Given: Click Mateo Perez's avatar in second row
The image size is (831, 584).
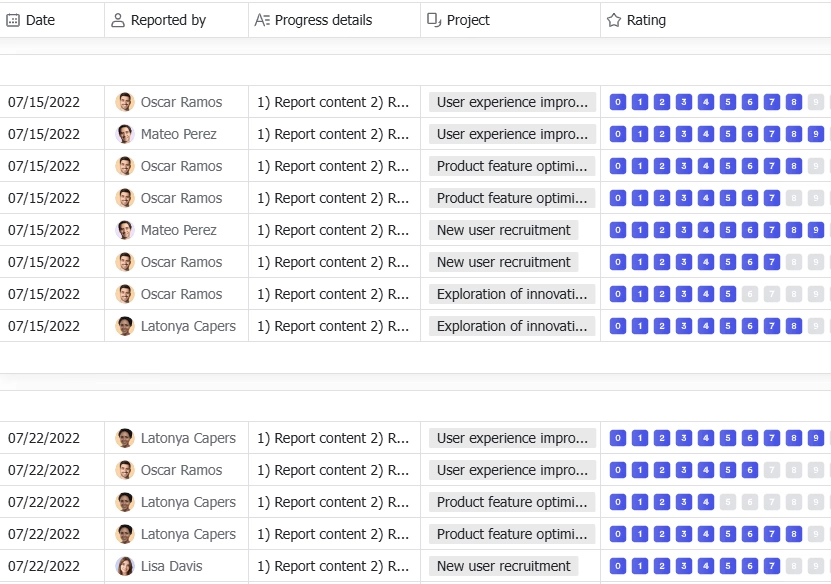Looking at the screenshot, I should pyautogui.click(x=125, y=134).
